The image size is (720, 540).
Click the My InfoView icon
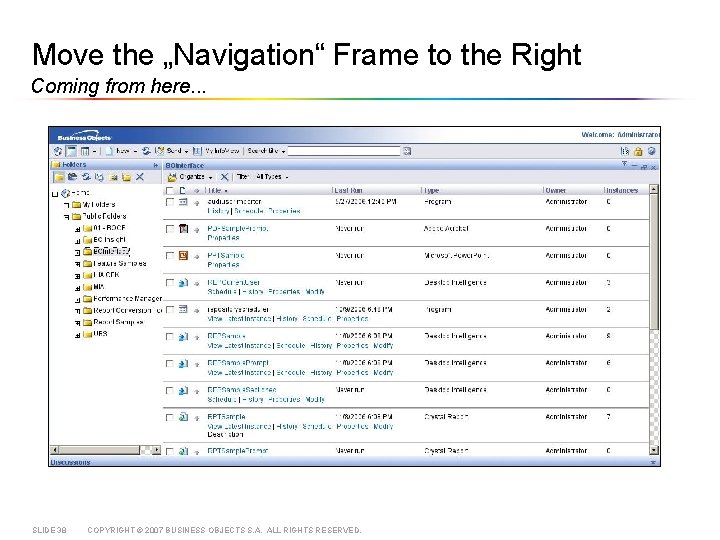[197, 151]
